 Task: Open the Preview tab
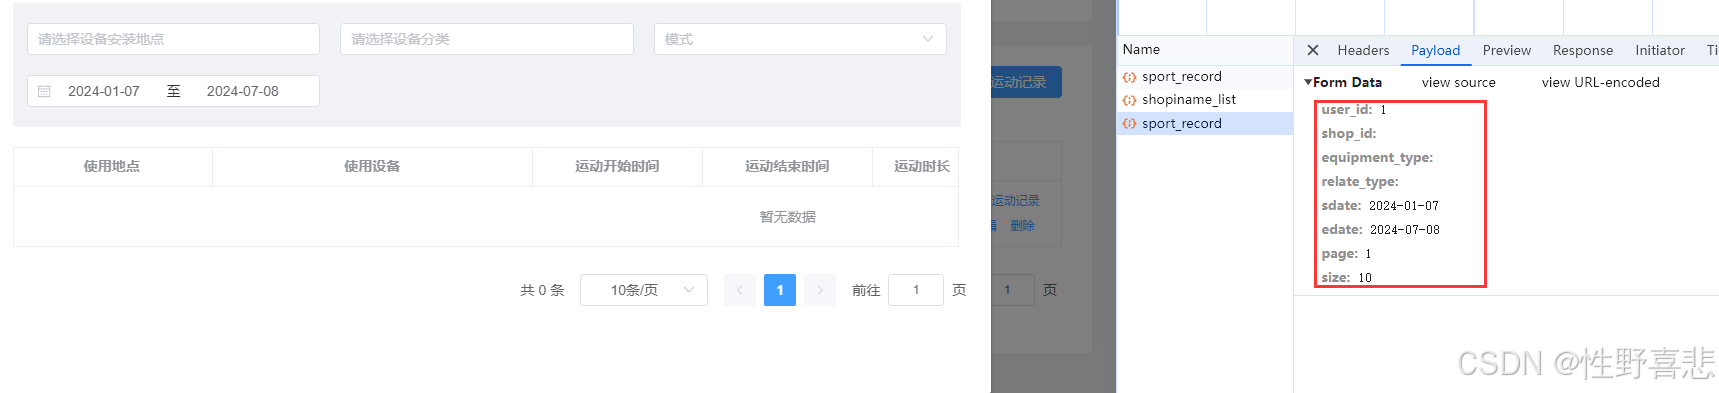[1506, 50]
